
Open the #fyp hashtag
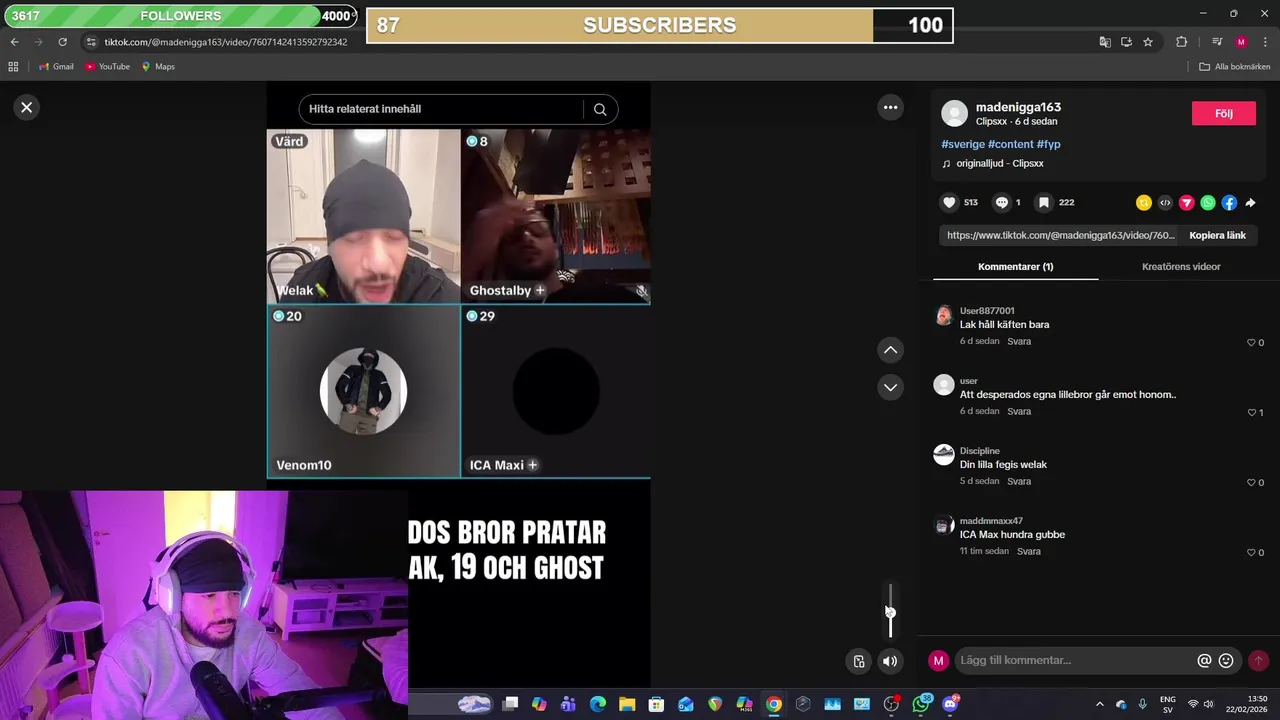tap(1048, 144)
